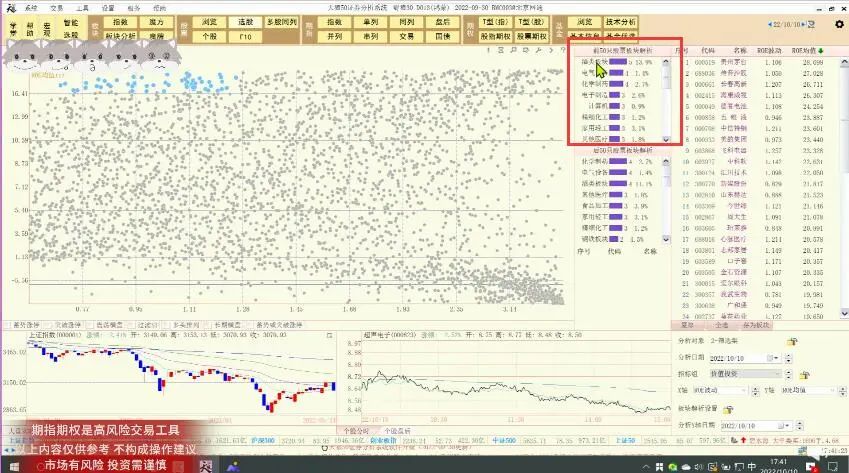The image size is (849, 473).
Task: Click the lock icon beside 分析日期
Action: point(790,356)
